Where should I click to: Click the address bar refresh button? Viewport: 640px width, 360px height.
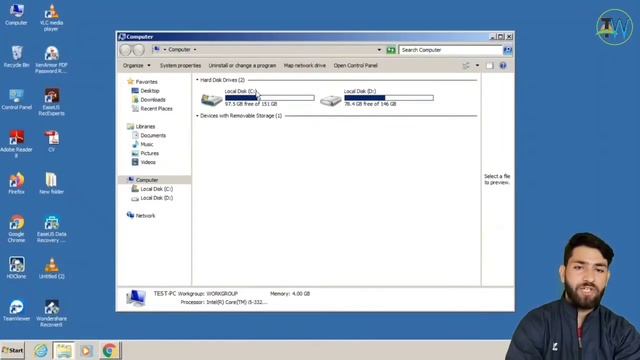(x=391, y=50)
